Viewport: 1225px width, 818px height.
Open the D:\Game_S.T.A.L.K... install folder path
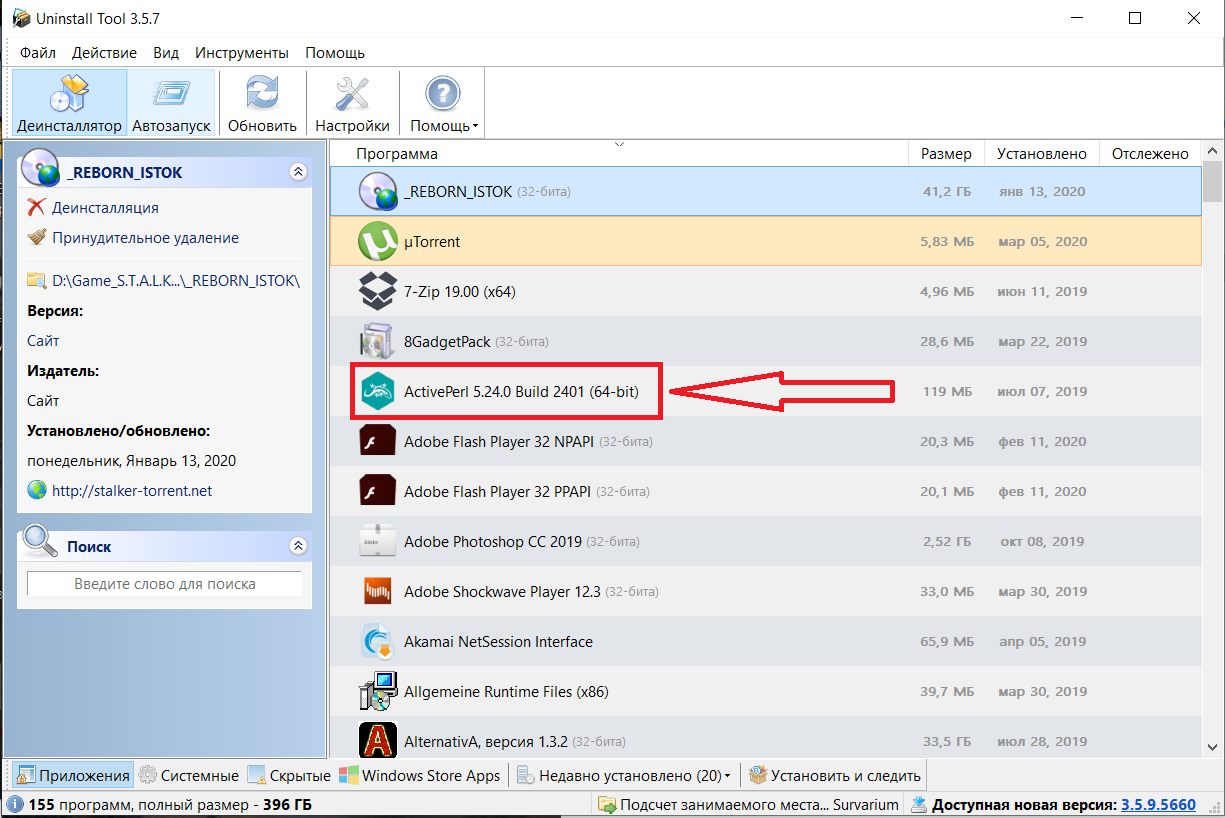pyautogui.click(x=176, y=280)
